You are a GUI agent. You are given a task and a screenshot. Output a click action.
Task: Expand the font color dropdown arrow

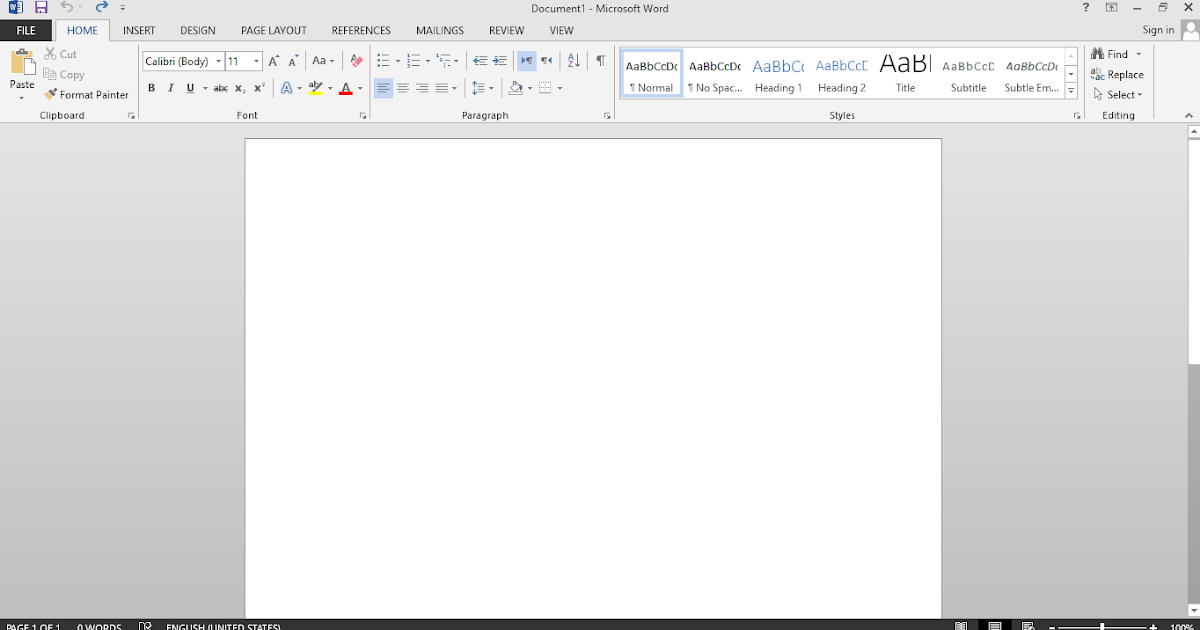(360, 88)
